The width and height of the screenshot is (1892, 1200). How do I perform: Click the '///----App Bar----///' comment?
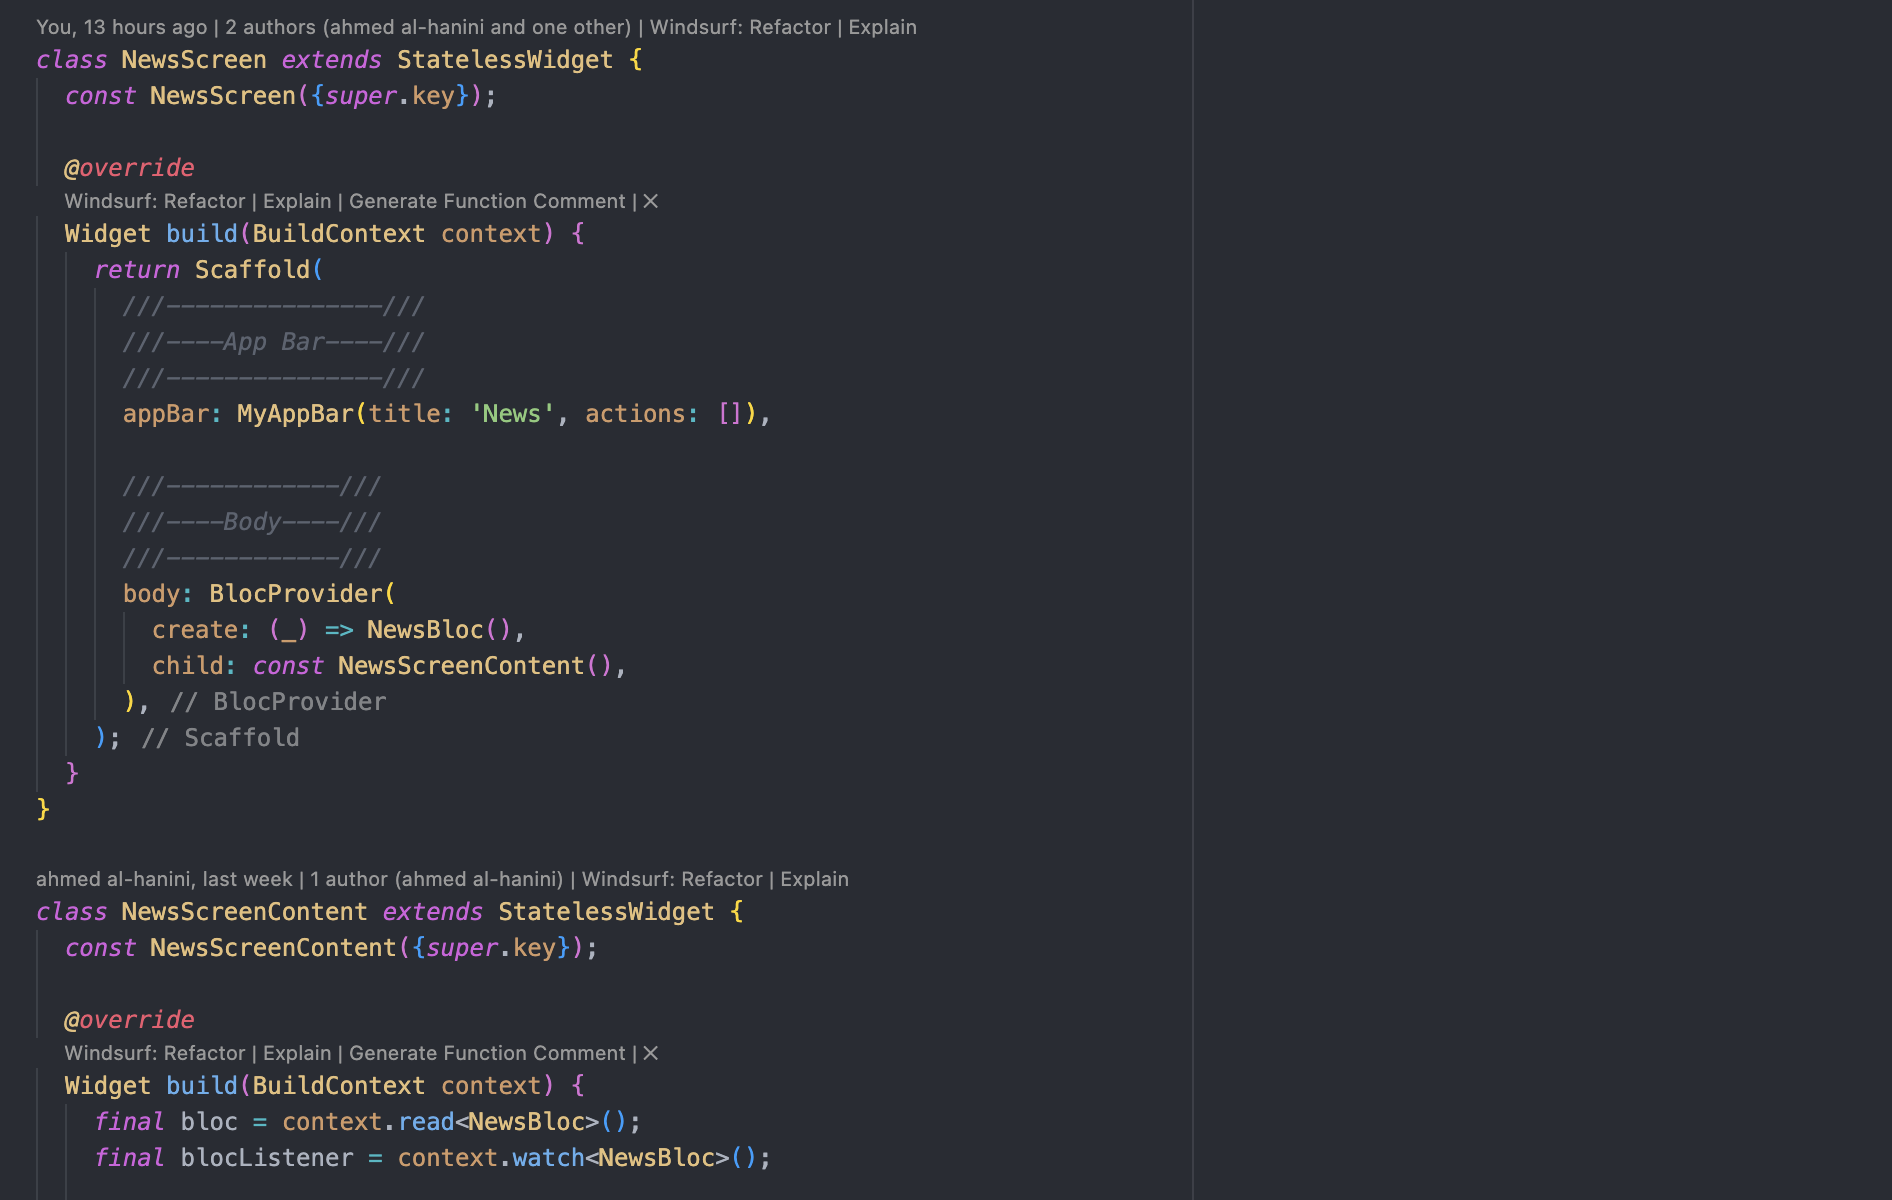pos(273,342)
